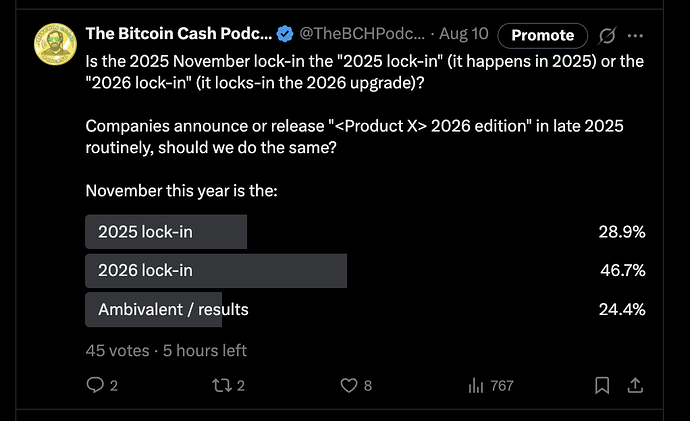
Task: Open the Grok explain icon beside Promote
Action: pyautogui.click(x=607, y=35)
